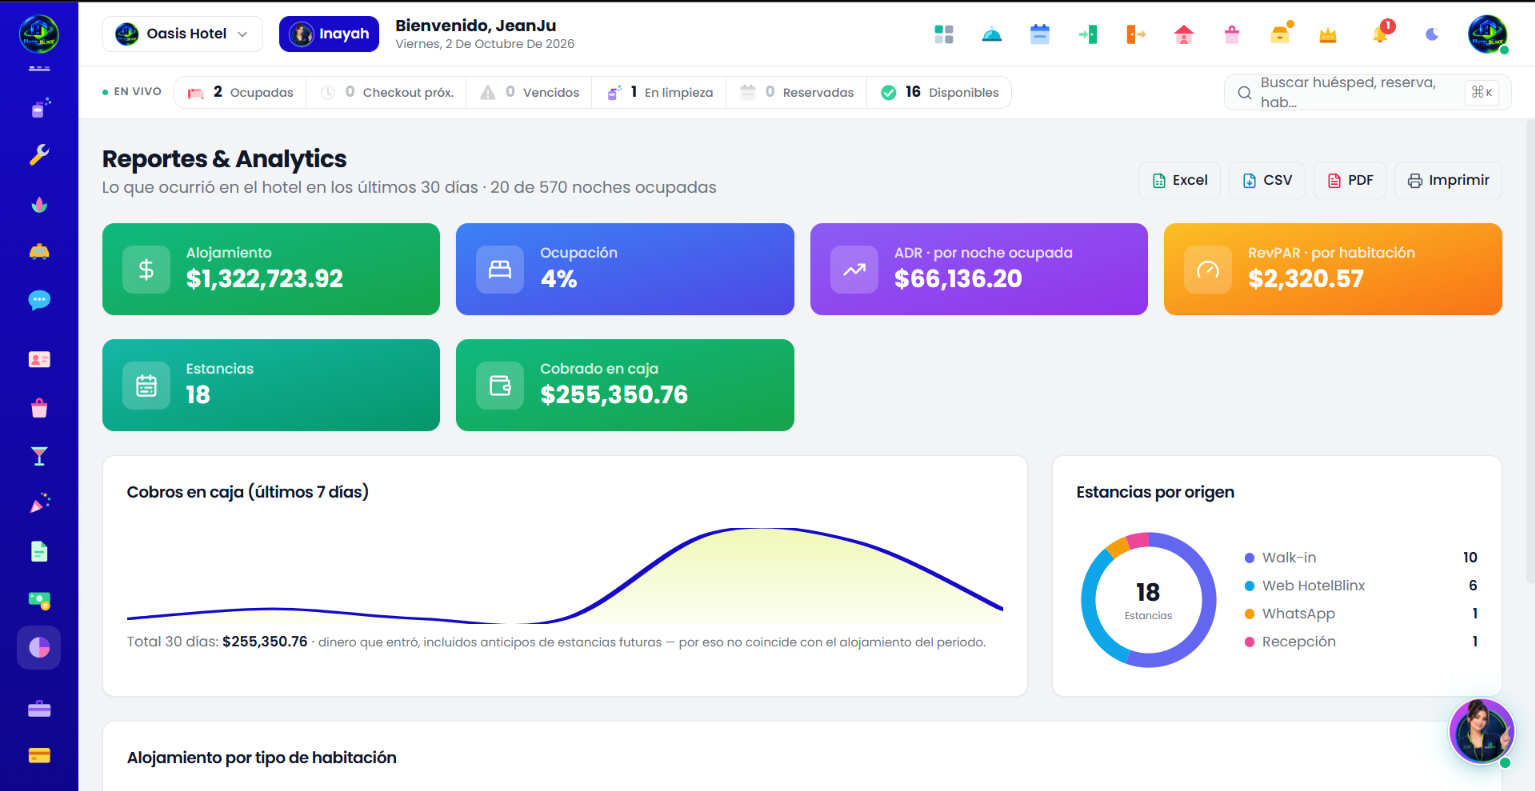Viewport: 1535px width, 791px height.
Task: Open the blue calendar icon in header
Action: (x=1040, y=34)
